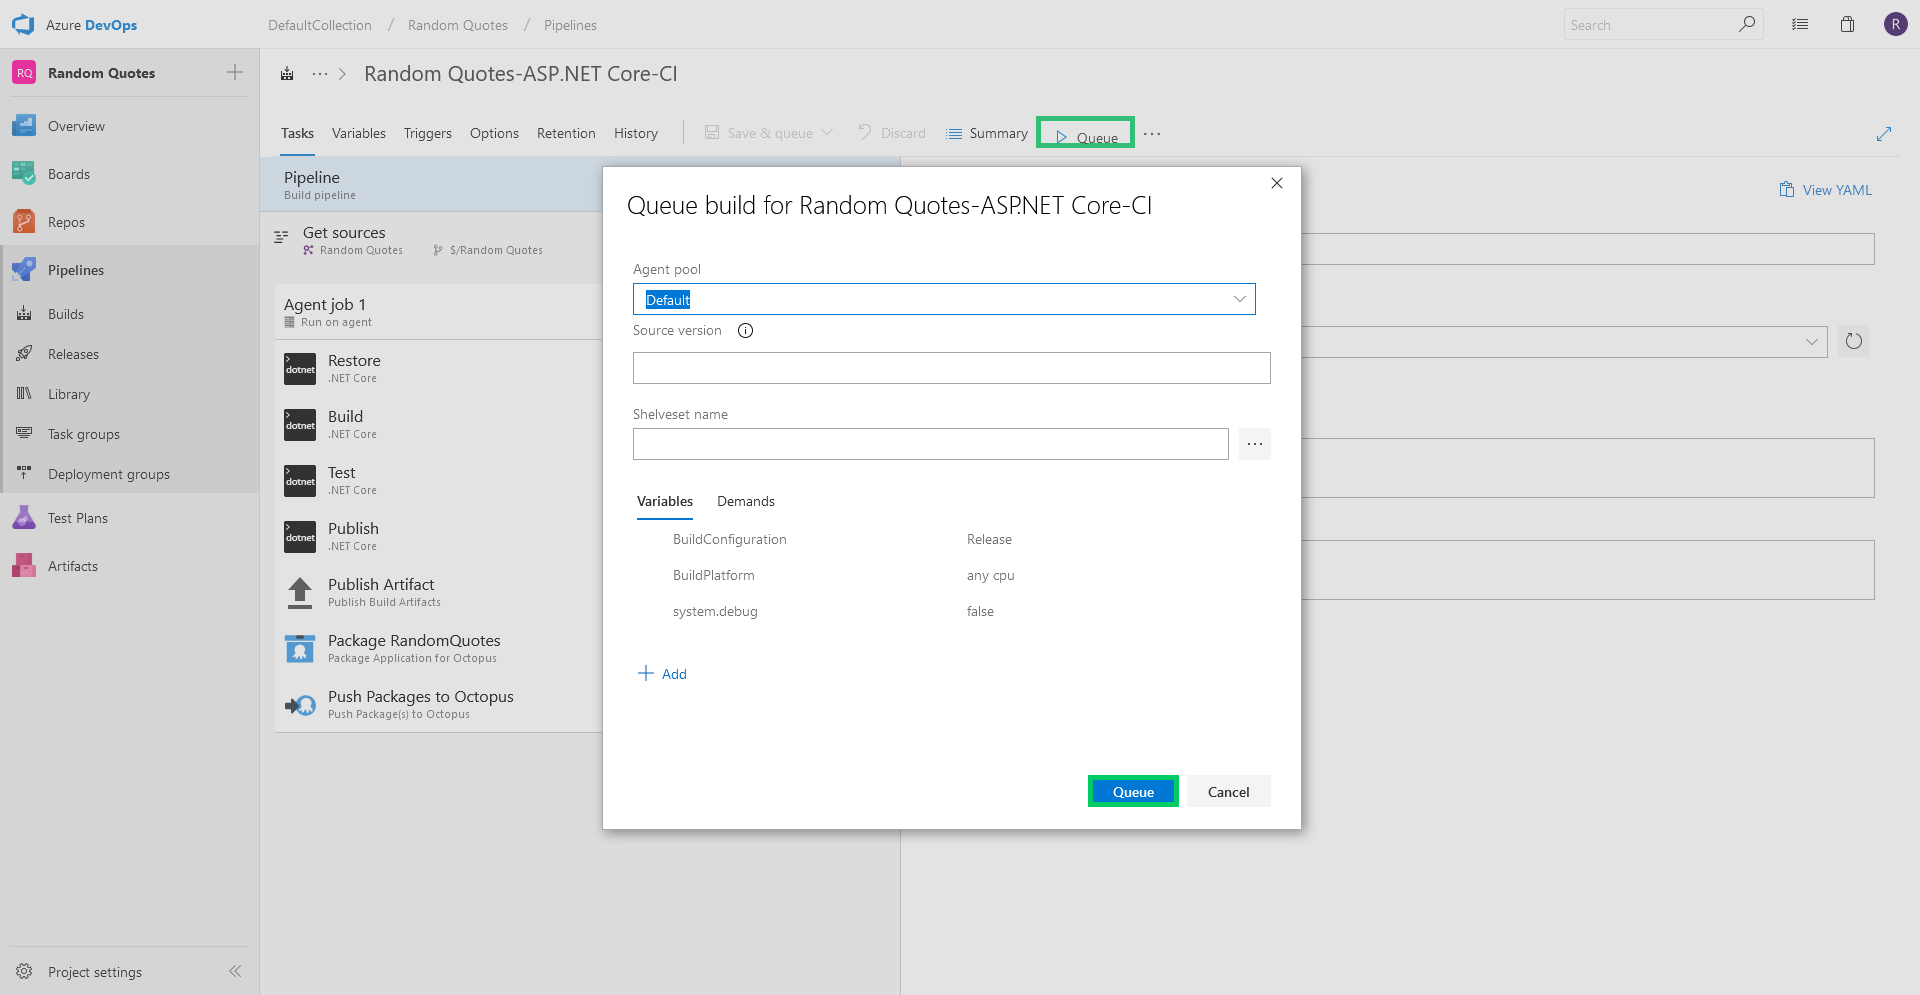
Task: Open the Tasks tab
Action: point(297,134)
